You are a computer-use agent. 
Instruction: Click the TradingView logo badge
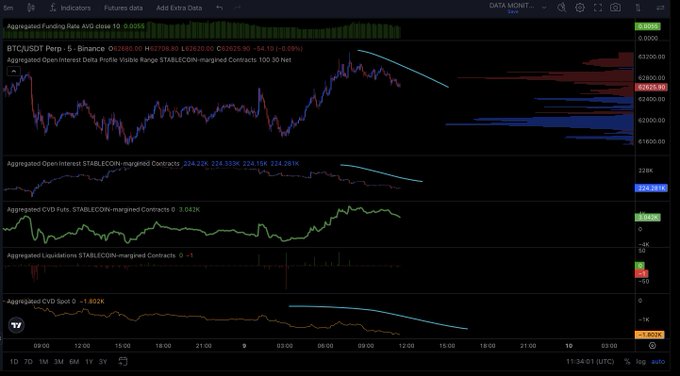16,325
